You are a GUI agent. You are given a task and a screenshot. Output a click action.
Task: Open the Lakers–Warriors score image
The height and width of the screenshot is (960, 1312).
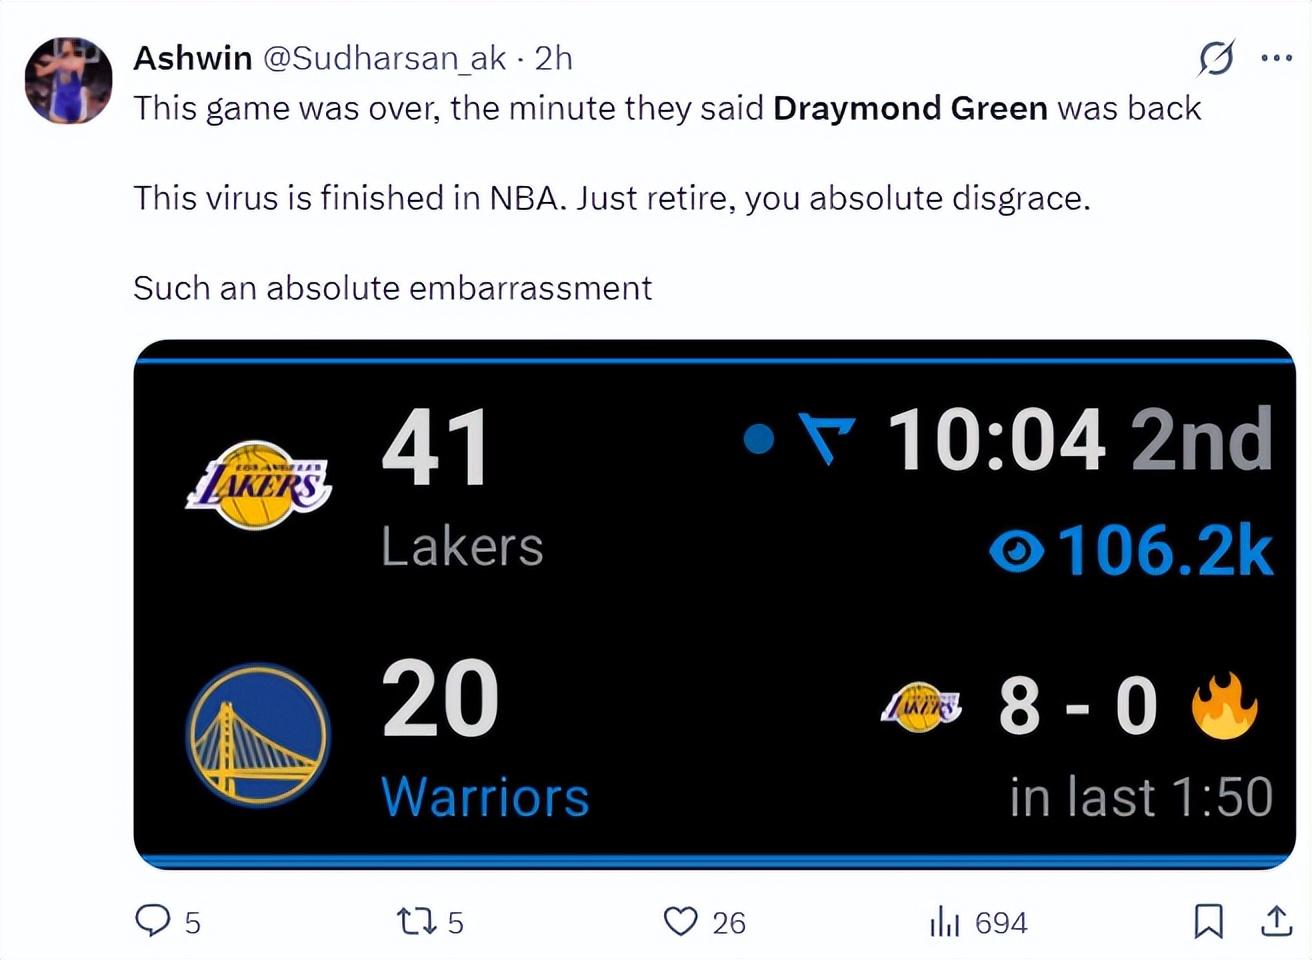(x=714, y=604)
